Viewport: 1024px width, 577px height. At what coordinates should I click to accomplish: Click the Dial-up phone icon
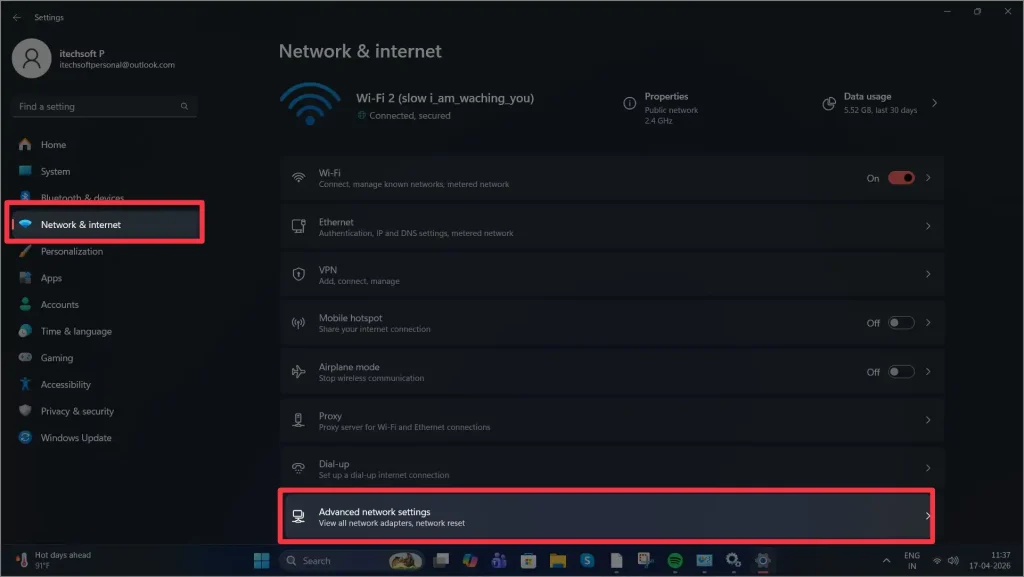click(298, 468)
